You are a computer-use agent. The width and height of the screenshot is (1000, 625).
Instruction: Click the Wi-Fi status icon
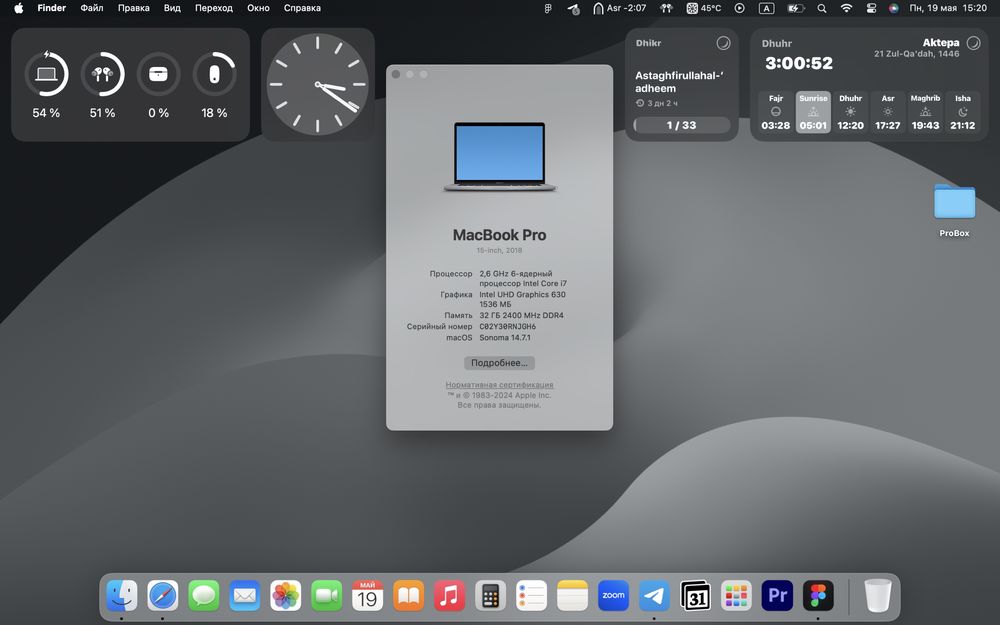pos(846,8)
